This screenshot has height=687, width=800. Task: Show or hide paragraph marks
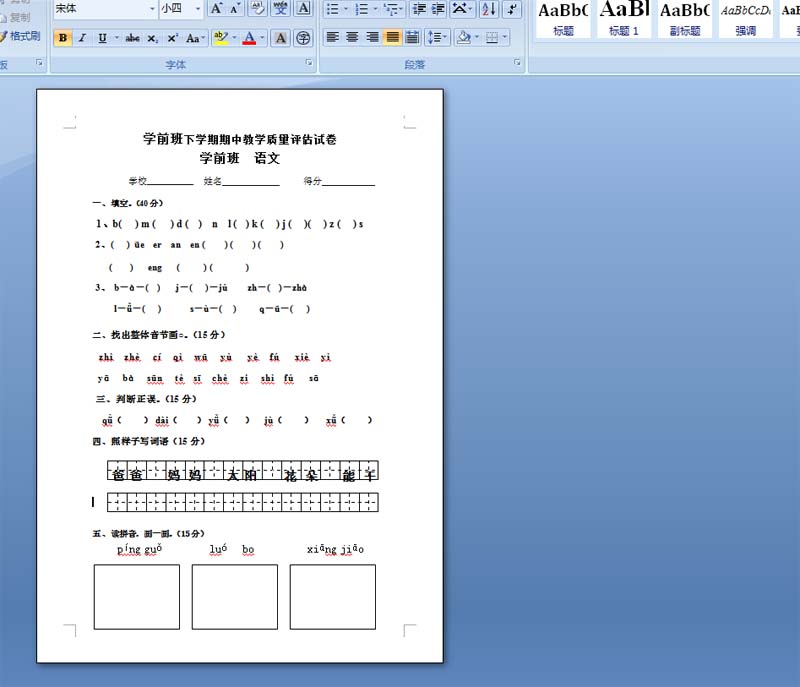512,8
